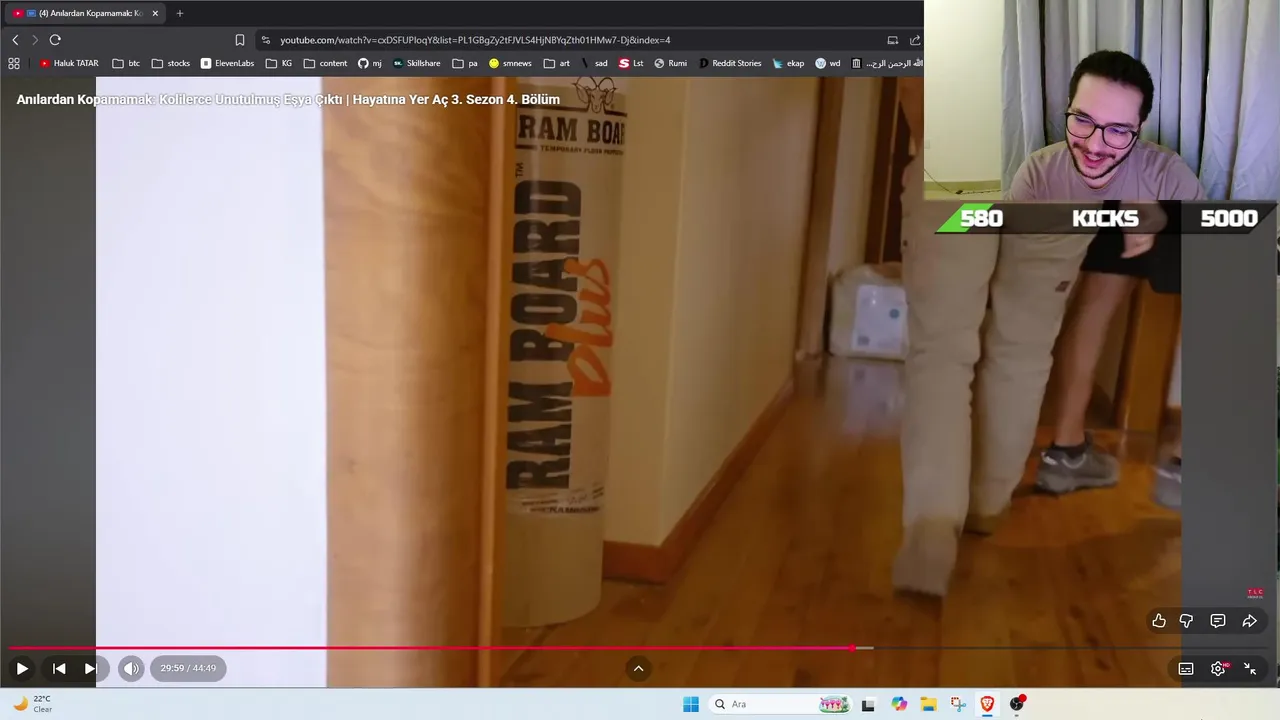
Task: Open the pa bookmark folder
Action: (465, 63)
